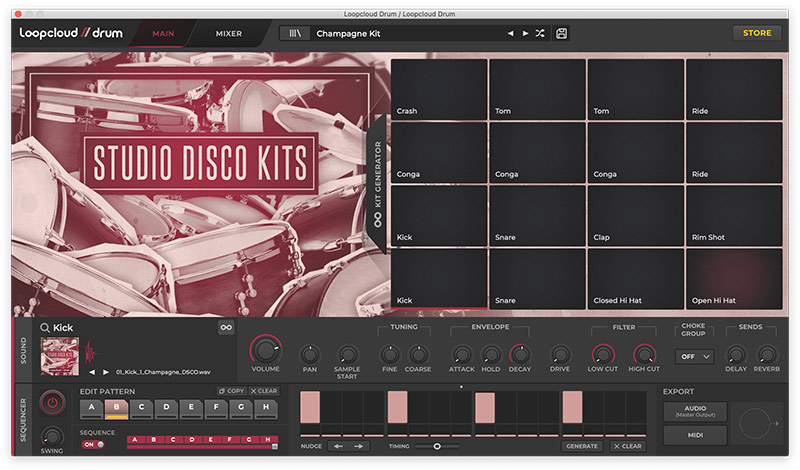Click the Kick sample waveform preview

pyautogui.click(x=92, y=352)
